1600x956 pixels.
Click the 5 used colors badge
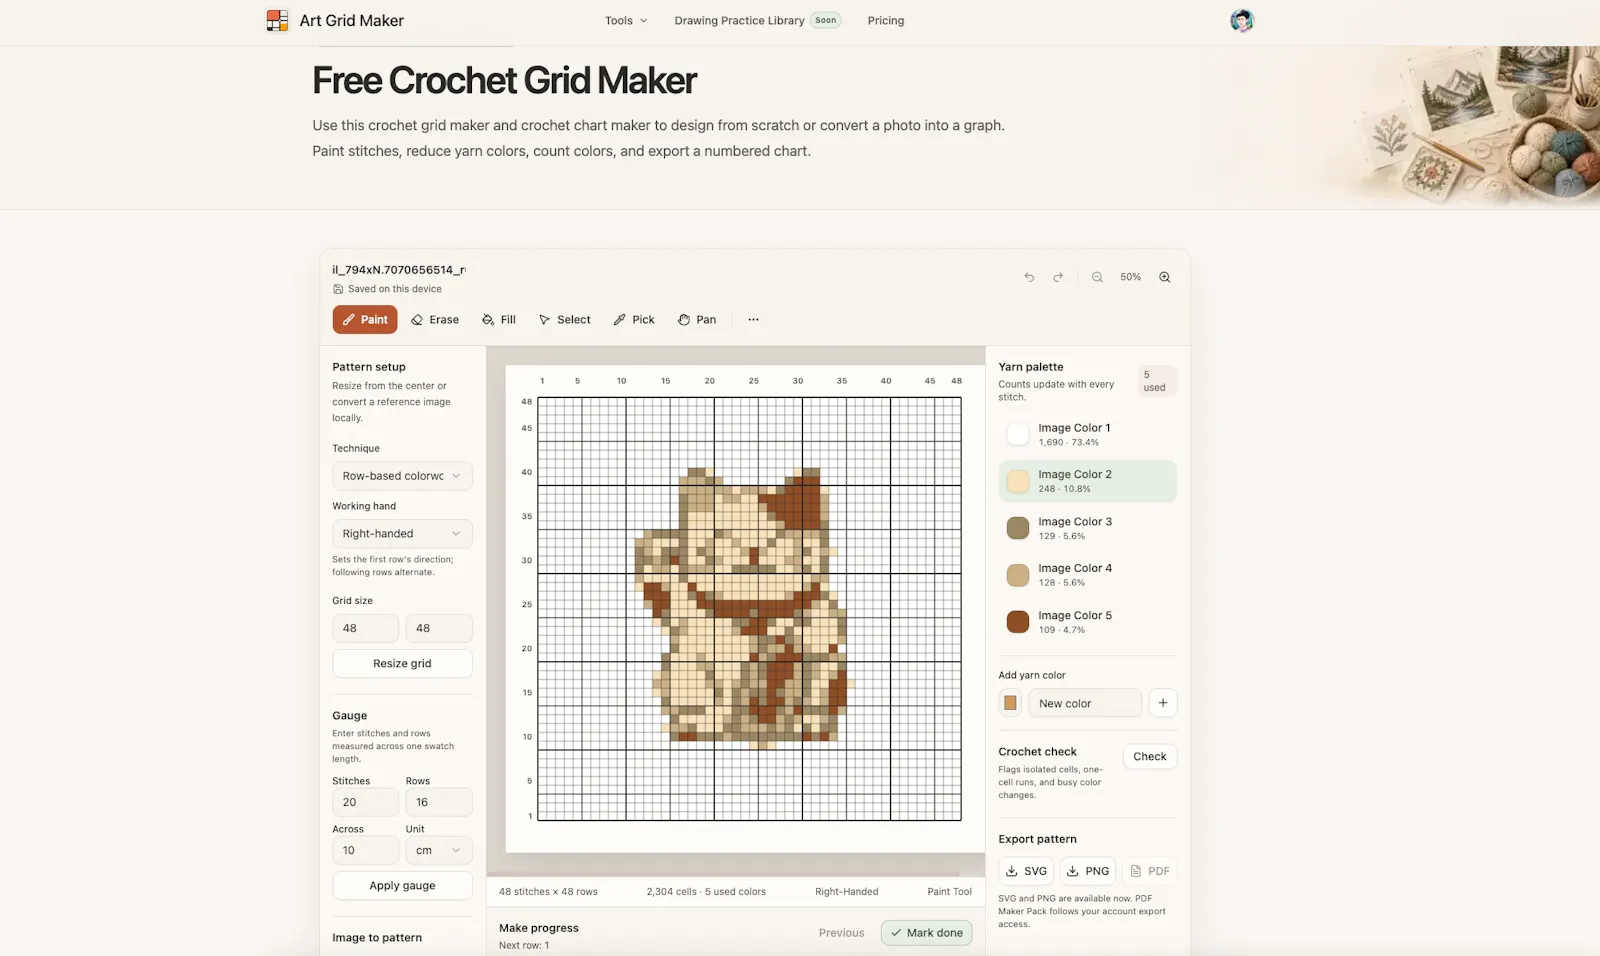coord(1155,381)
